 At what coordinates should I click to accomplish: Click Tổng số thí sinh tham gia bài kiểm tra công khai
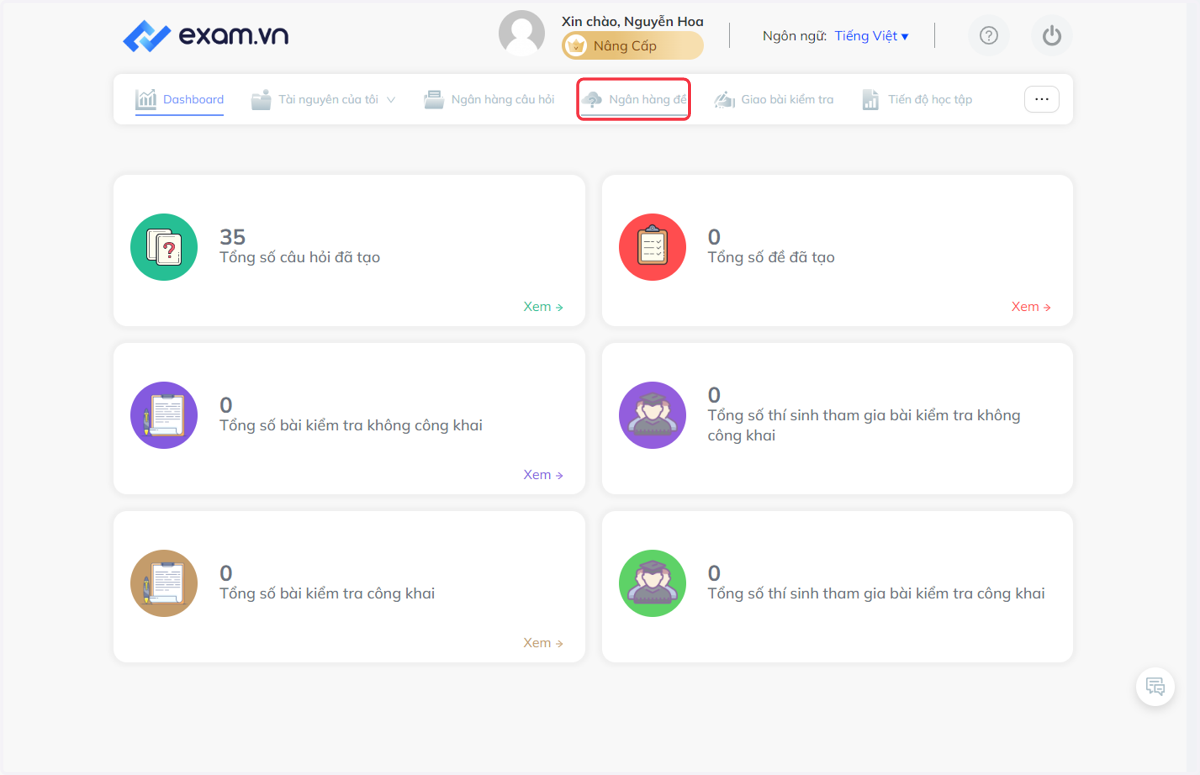tap(876, 594)
